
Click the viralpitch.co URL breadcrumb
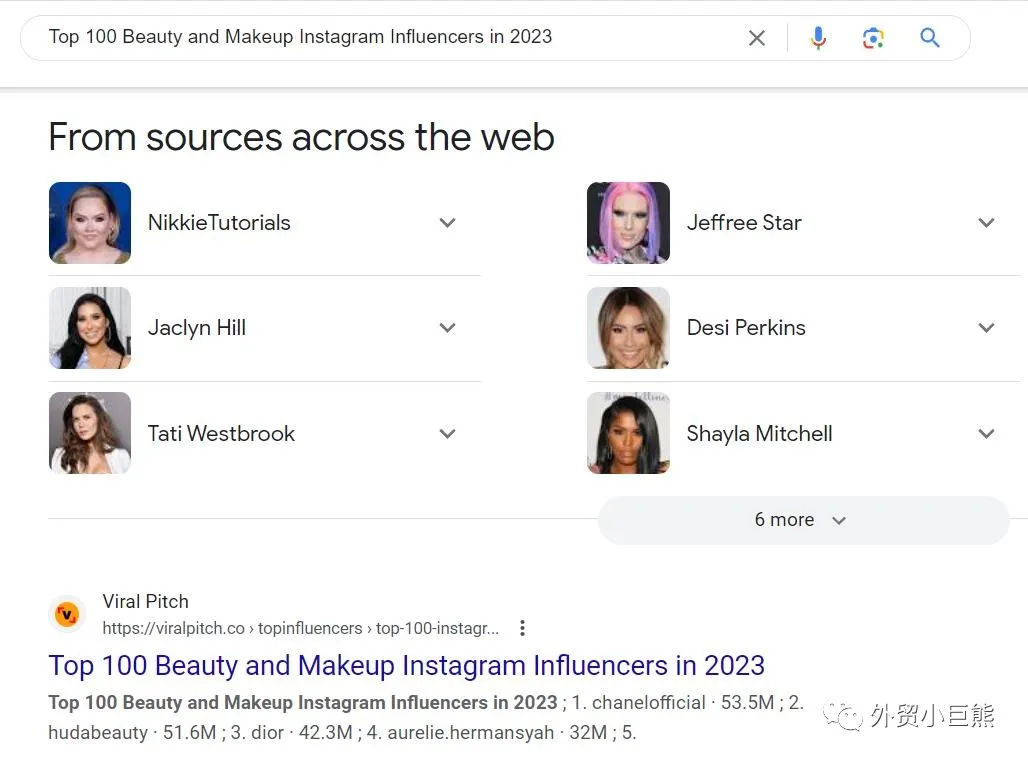click(x=300, y=628)
